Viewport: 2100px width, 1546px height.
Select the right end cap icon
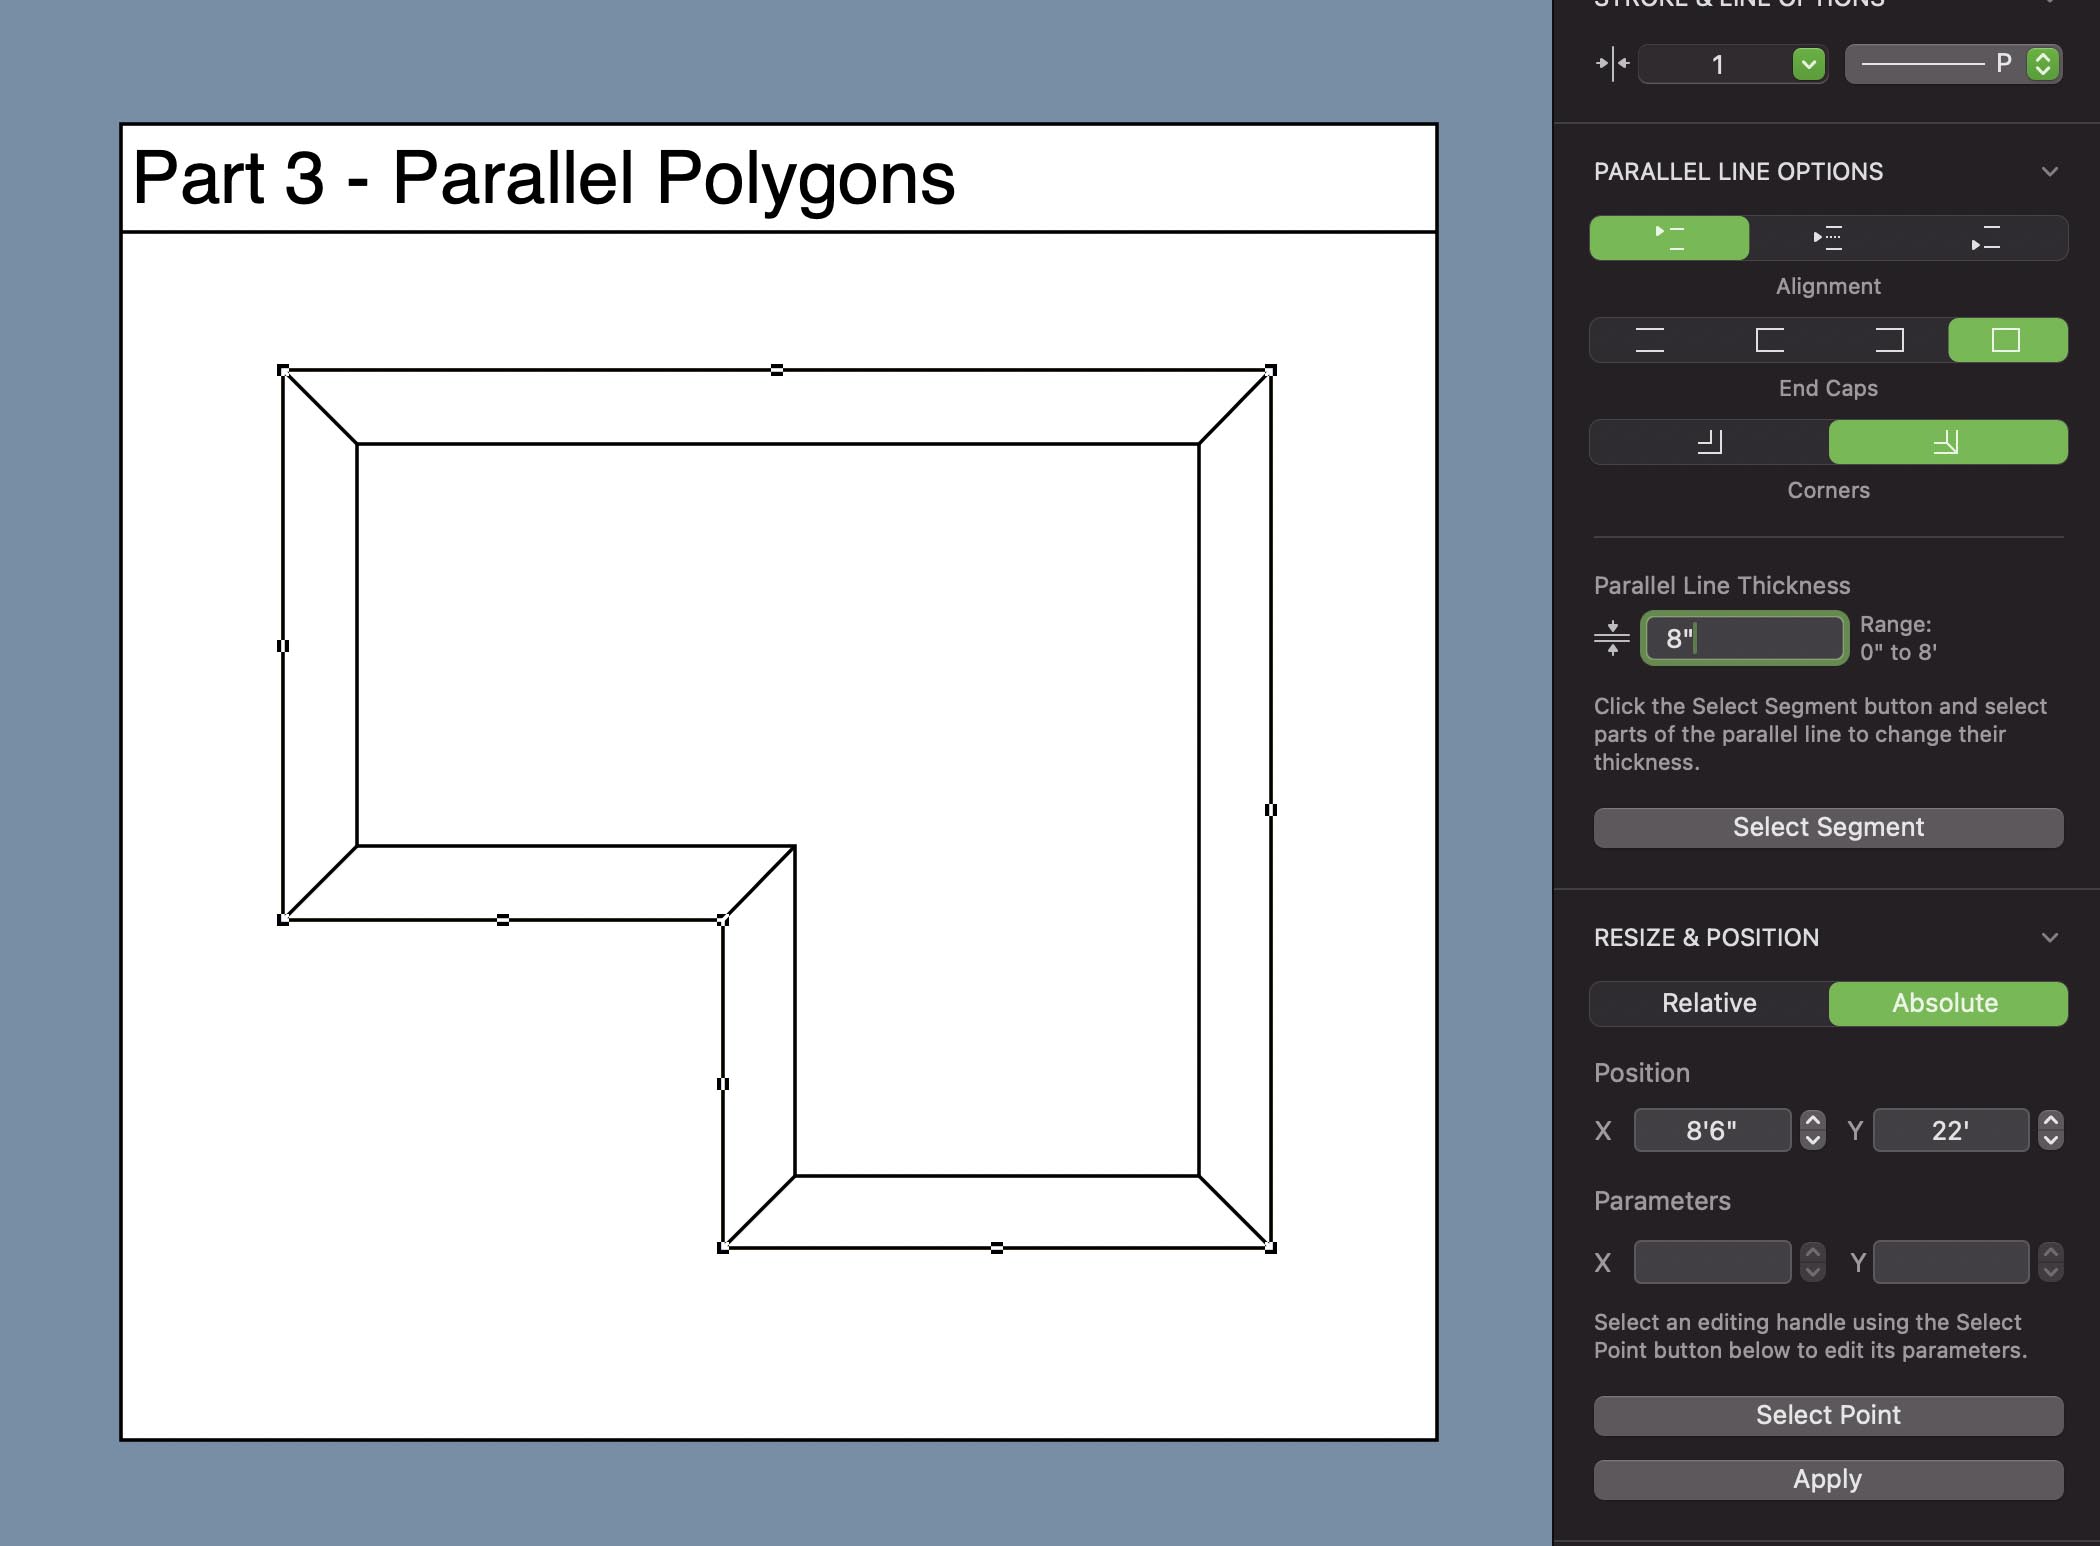coord(1888,340)
